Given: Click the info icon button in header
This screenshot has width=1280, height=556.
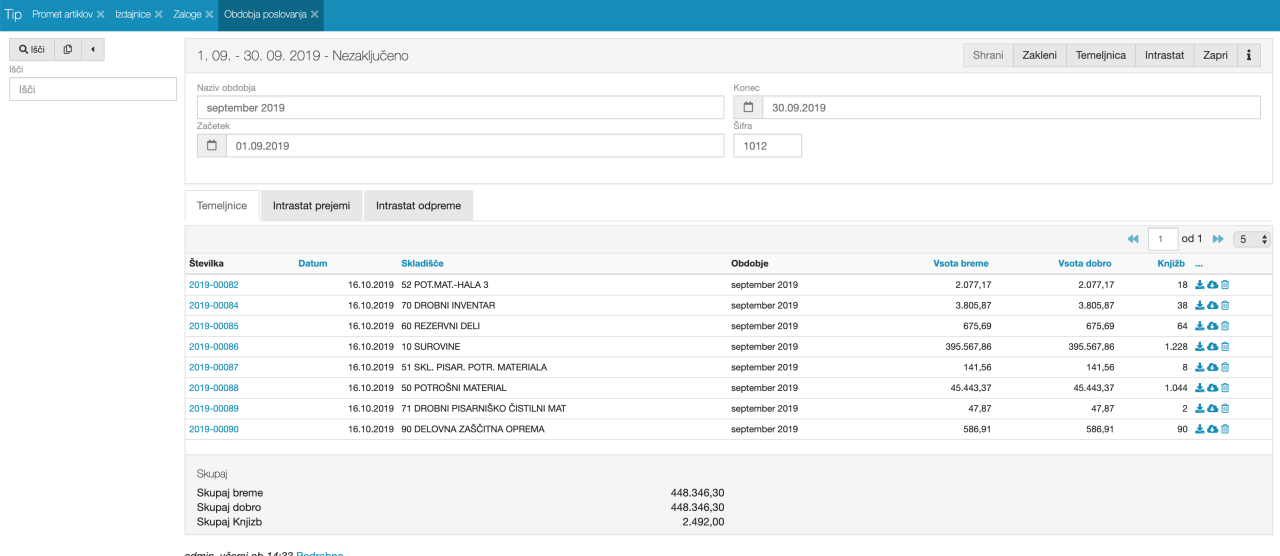Looking at the screenshot, I should click(1249, 56).
